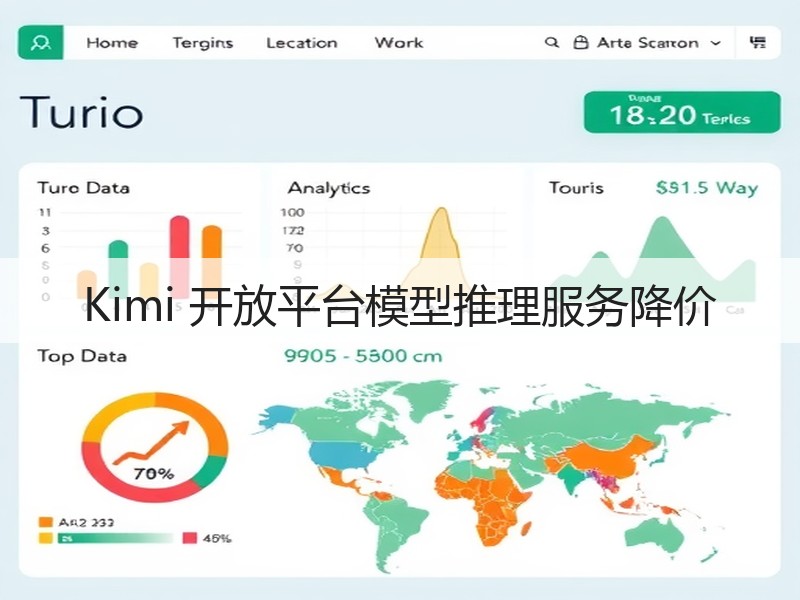The height and width of the screenshot is (600, 800).
Task: Click the green 18:20 Terles button
Action: point(682,113)
